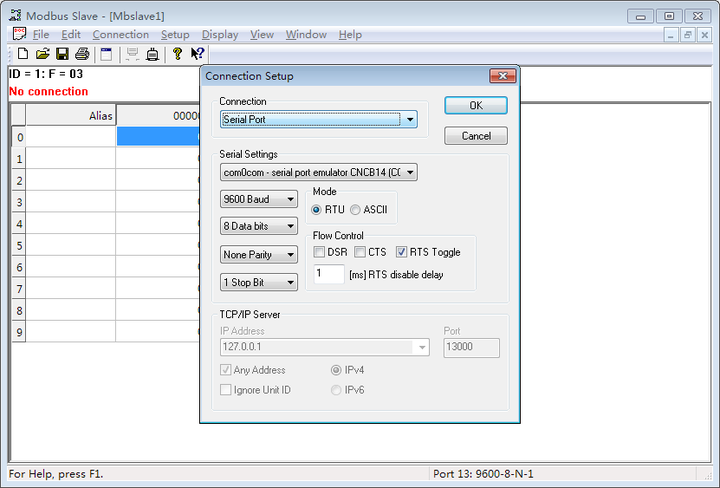
Task: Open the File menu
Action: click(x=40, y=35)
